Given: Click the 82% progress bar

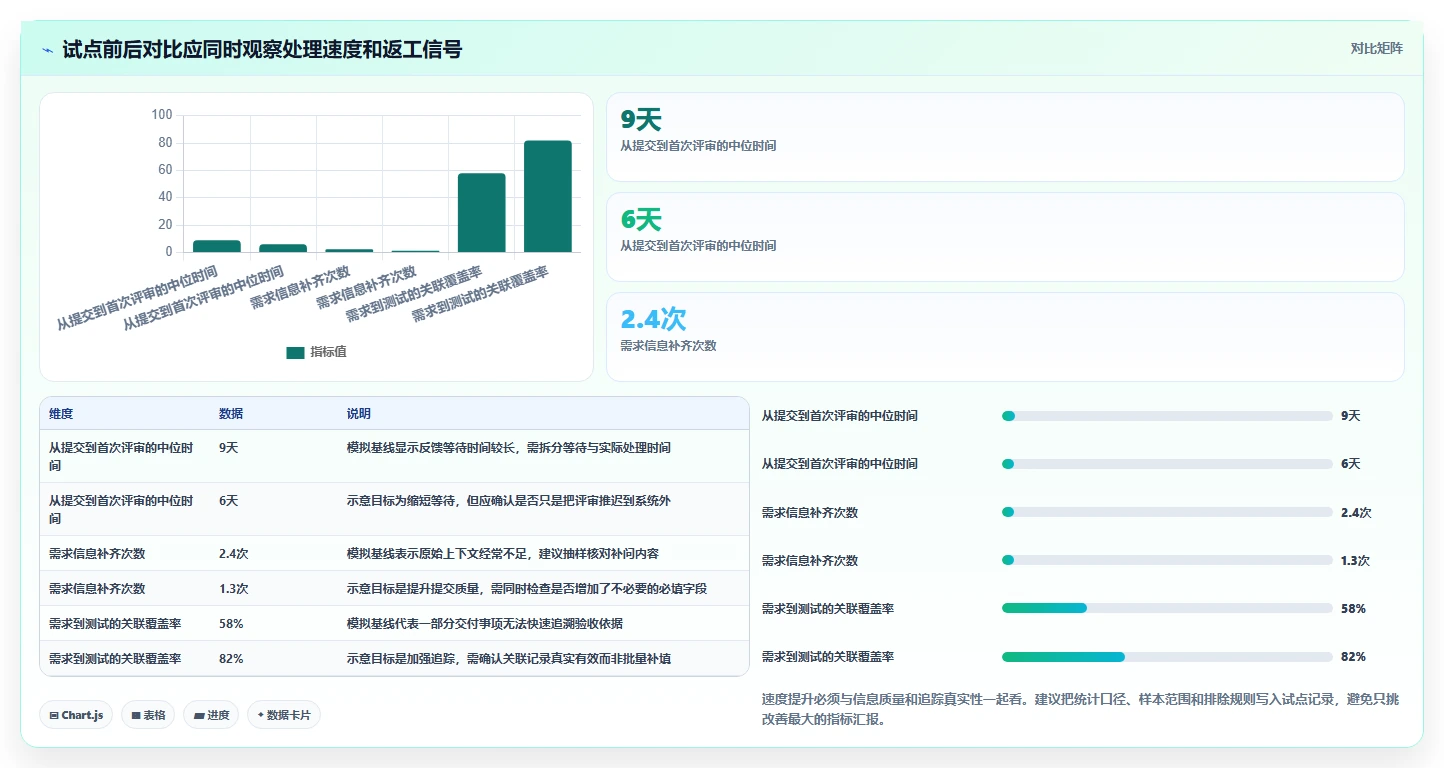Looking at the screenshot, I should click(1167, 657).
